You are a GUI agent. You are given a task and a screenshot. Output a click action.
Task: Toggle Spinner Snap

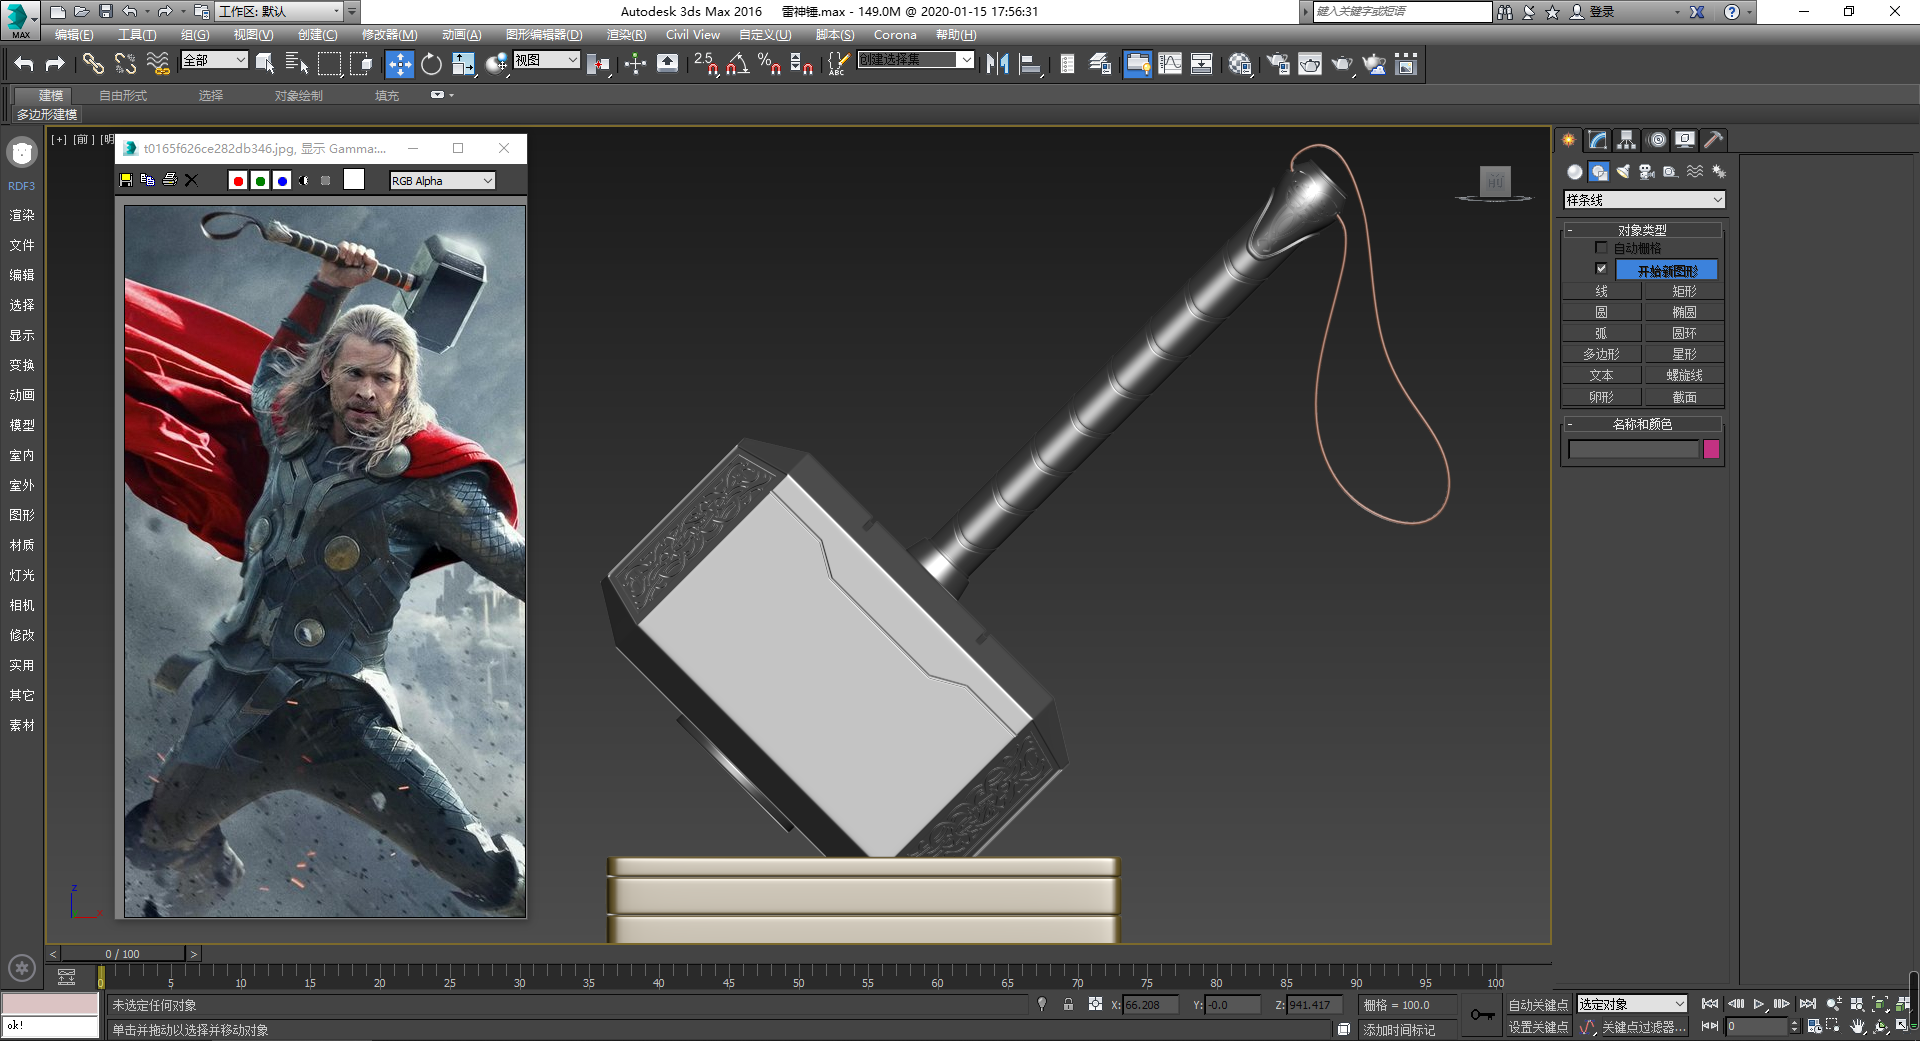(802, 64)
